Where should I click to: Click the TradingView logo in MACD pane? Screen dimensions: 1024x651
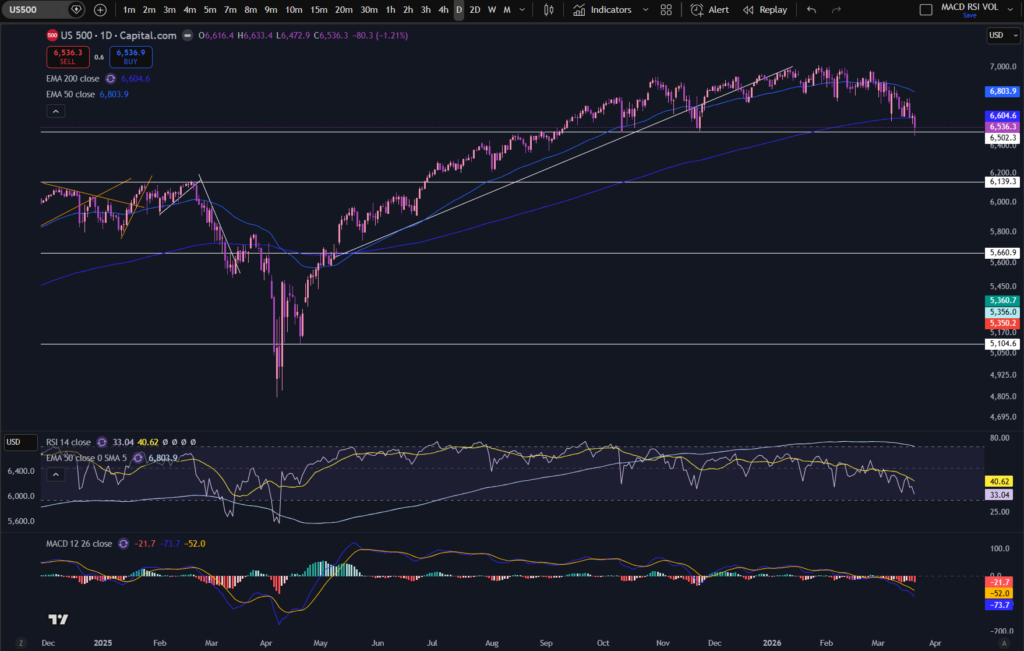coord(58,619)
